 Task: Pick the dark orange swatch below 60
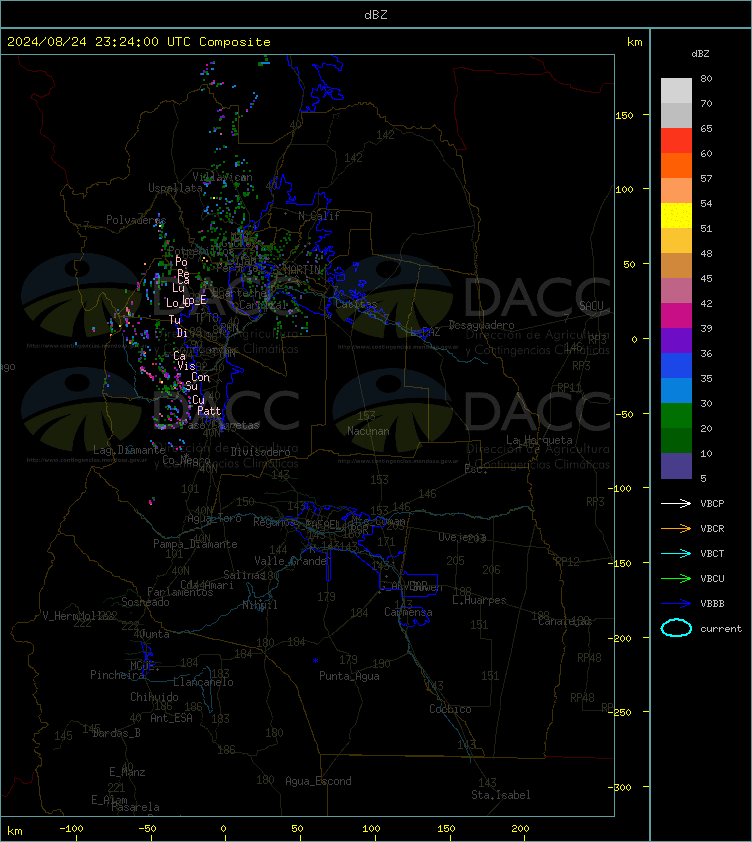676,165
